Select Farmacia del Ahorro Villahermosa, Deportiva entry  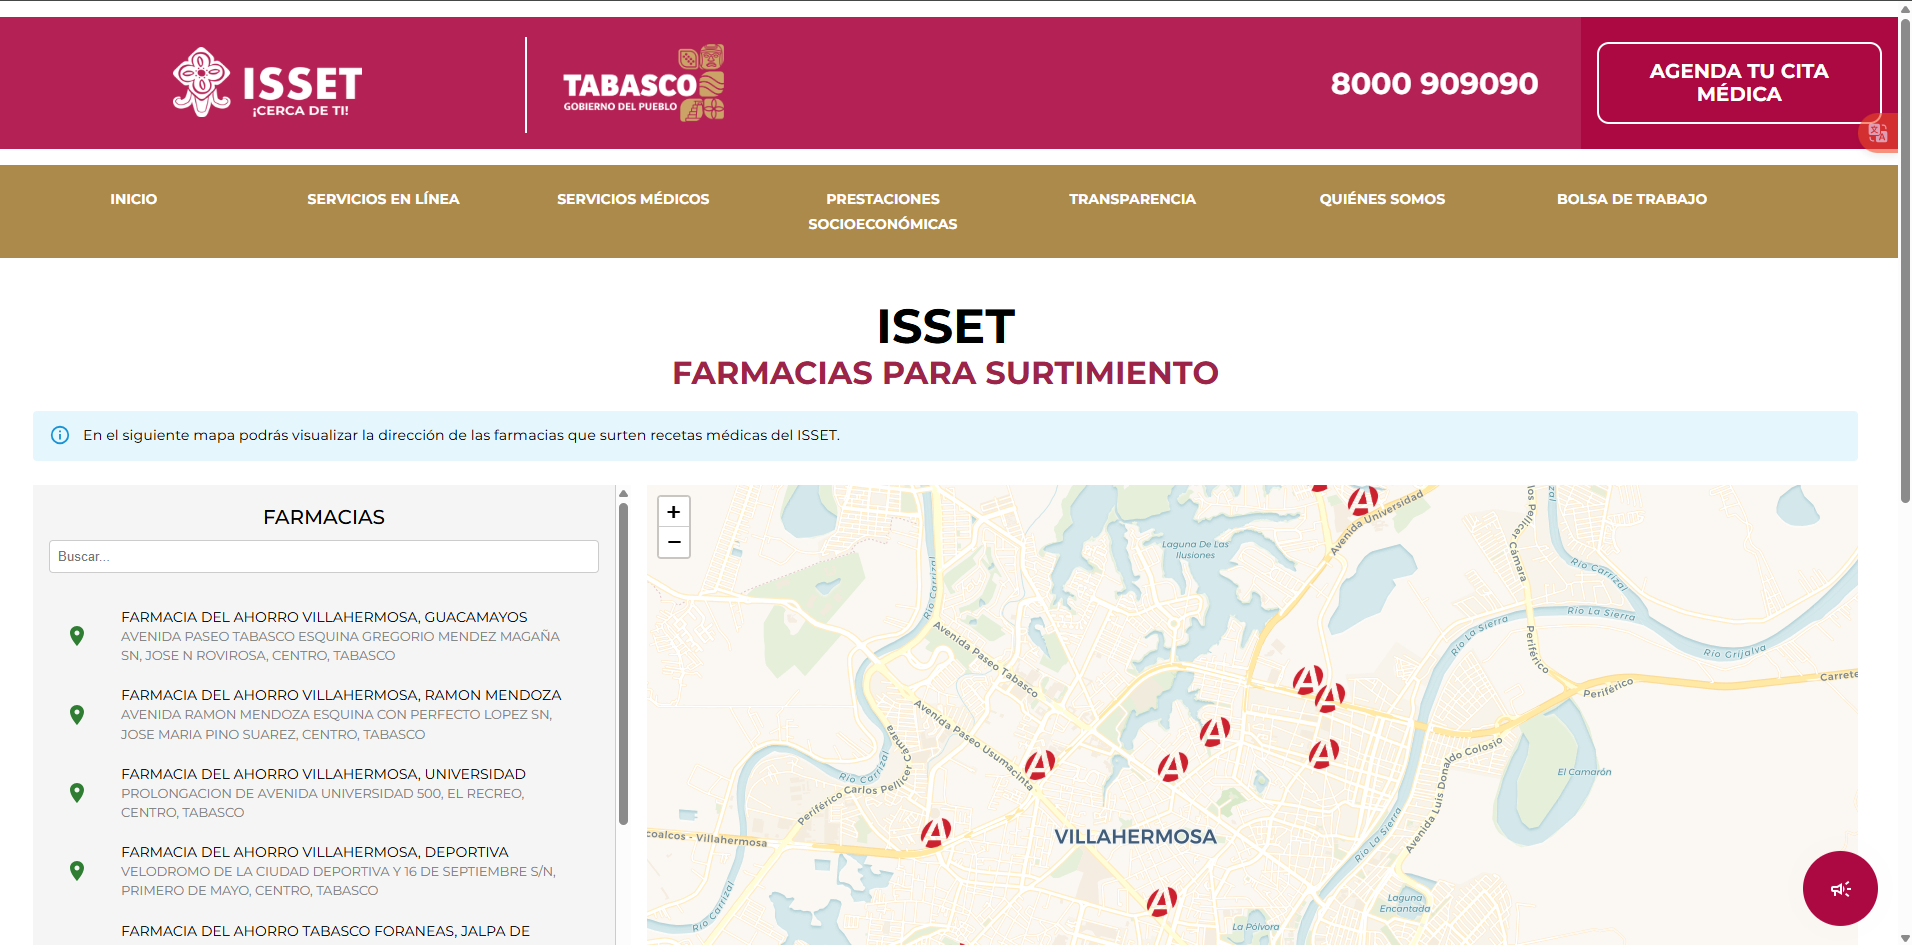[324, 871]
